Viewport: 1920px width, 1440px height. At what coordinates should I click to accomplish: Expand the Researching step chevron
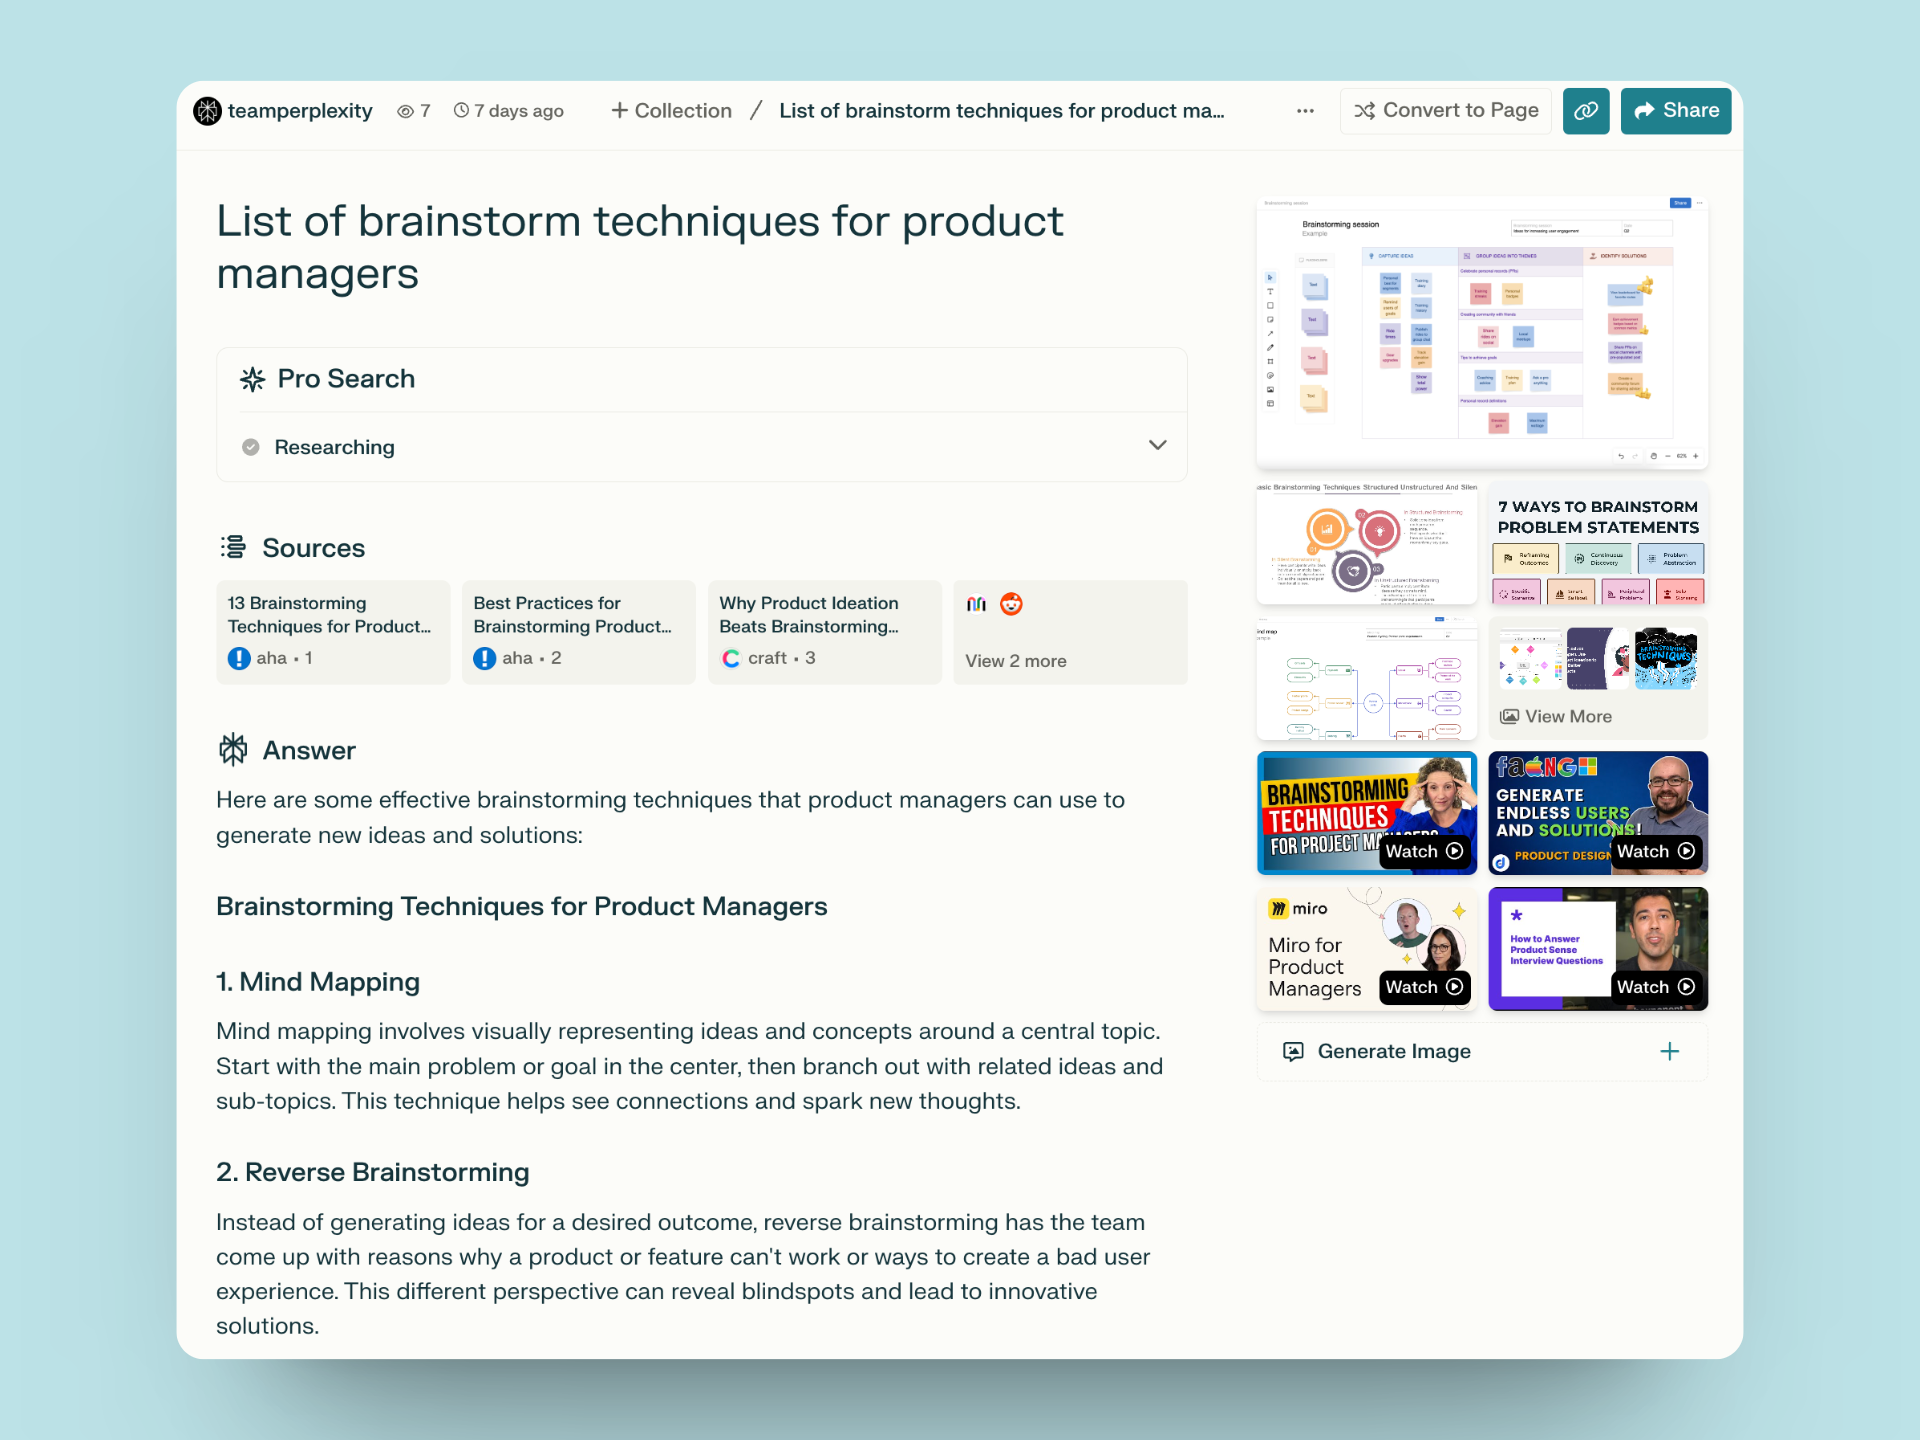[1158, 445]
